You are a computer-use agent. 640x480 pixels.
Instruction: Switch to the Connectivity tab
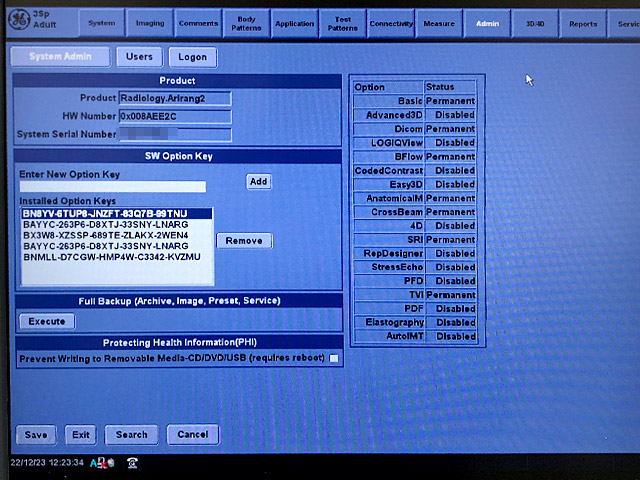click(x=391, y=23)
